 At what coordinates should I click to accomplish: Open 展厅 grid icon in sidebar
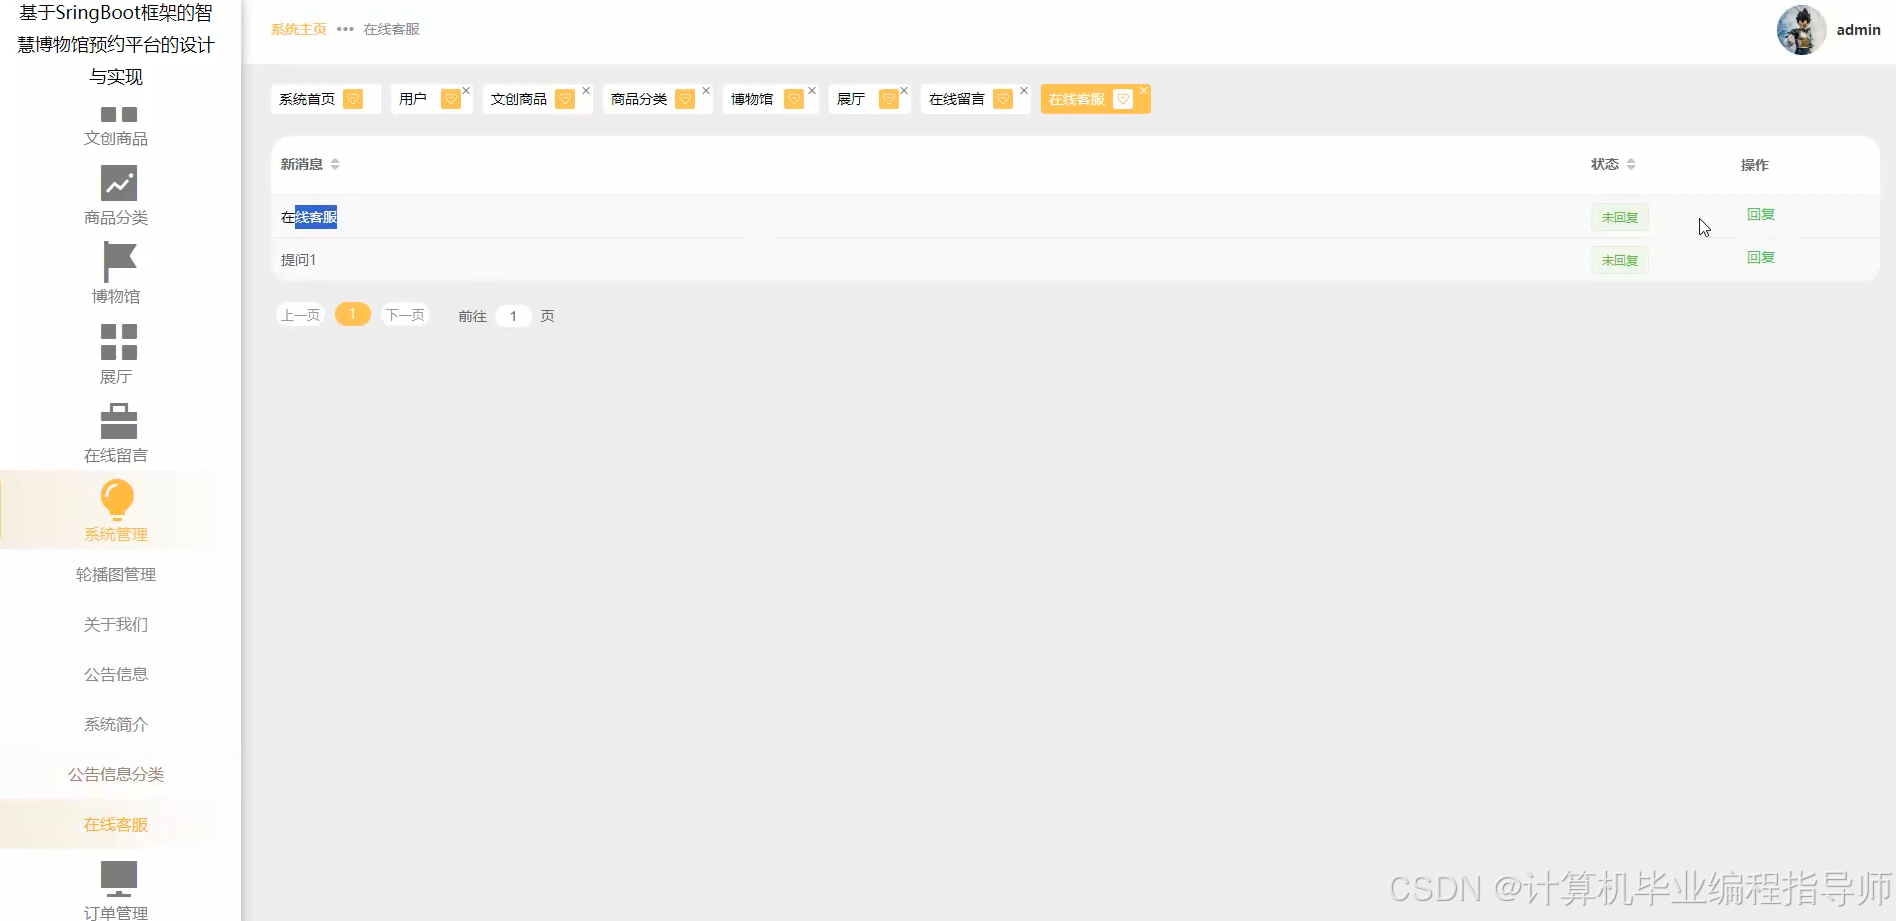tap(119, 342)
